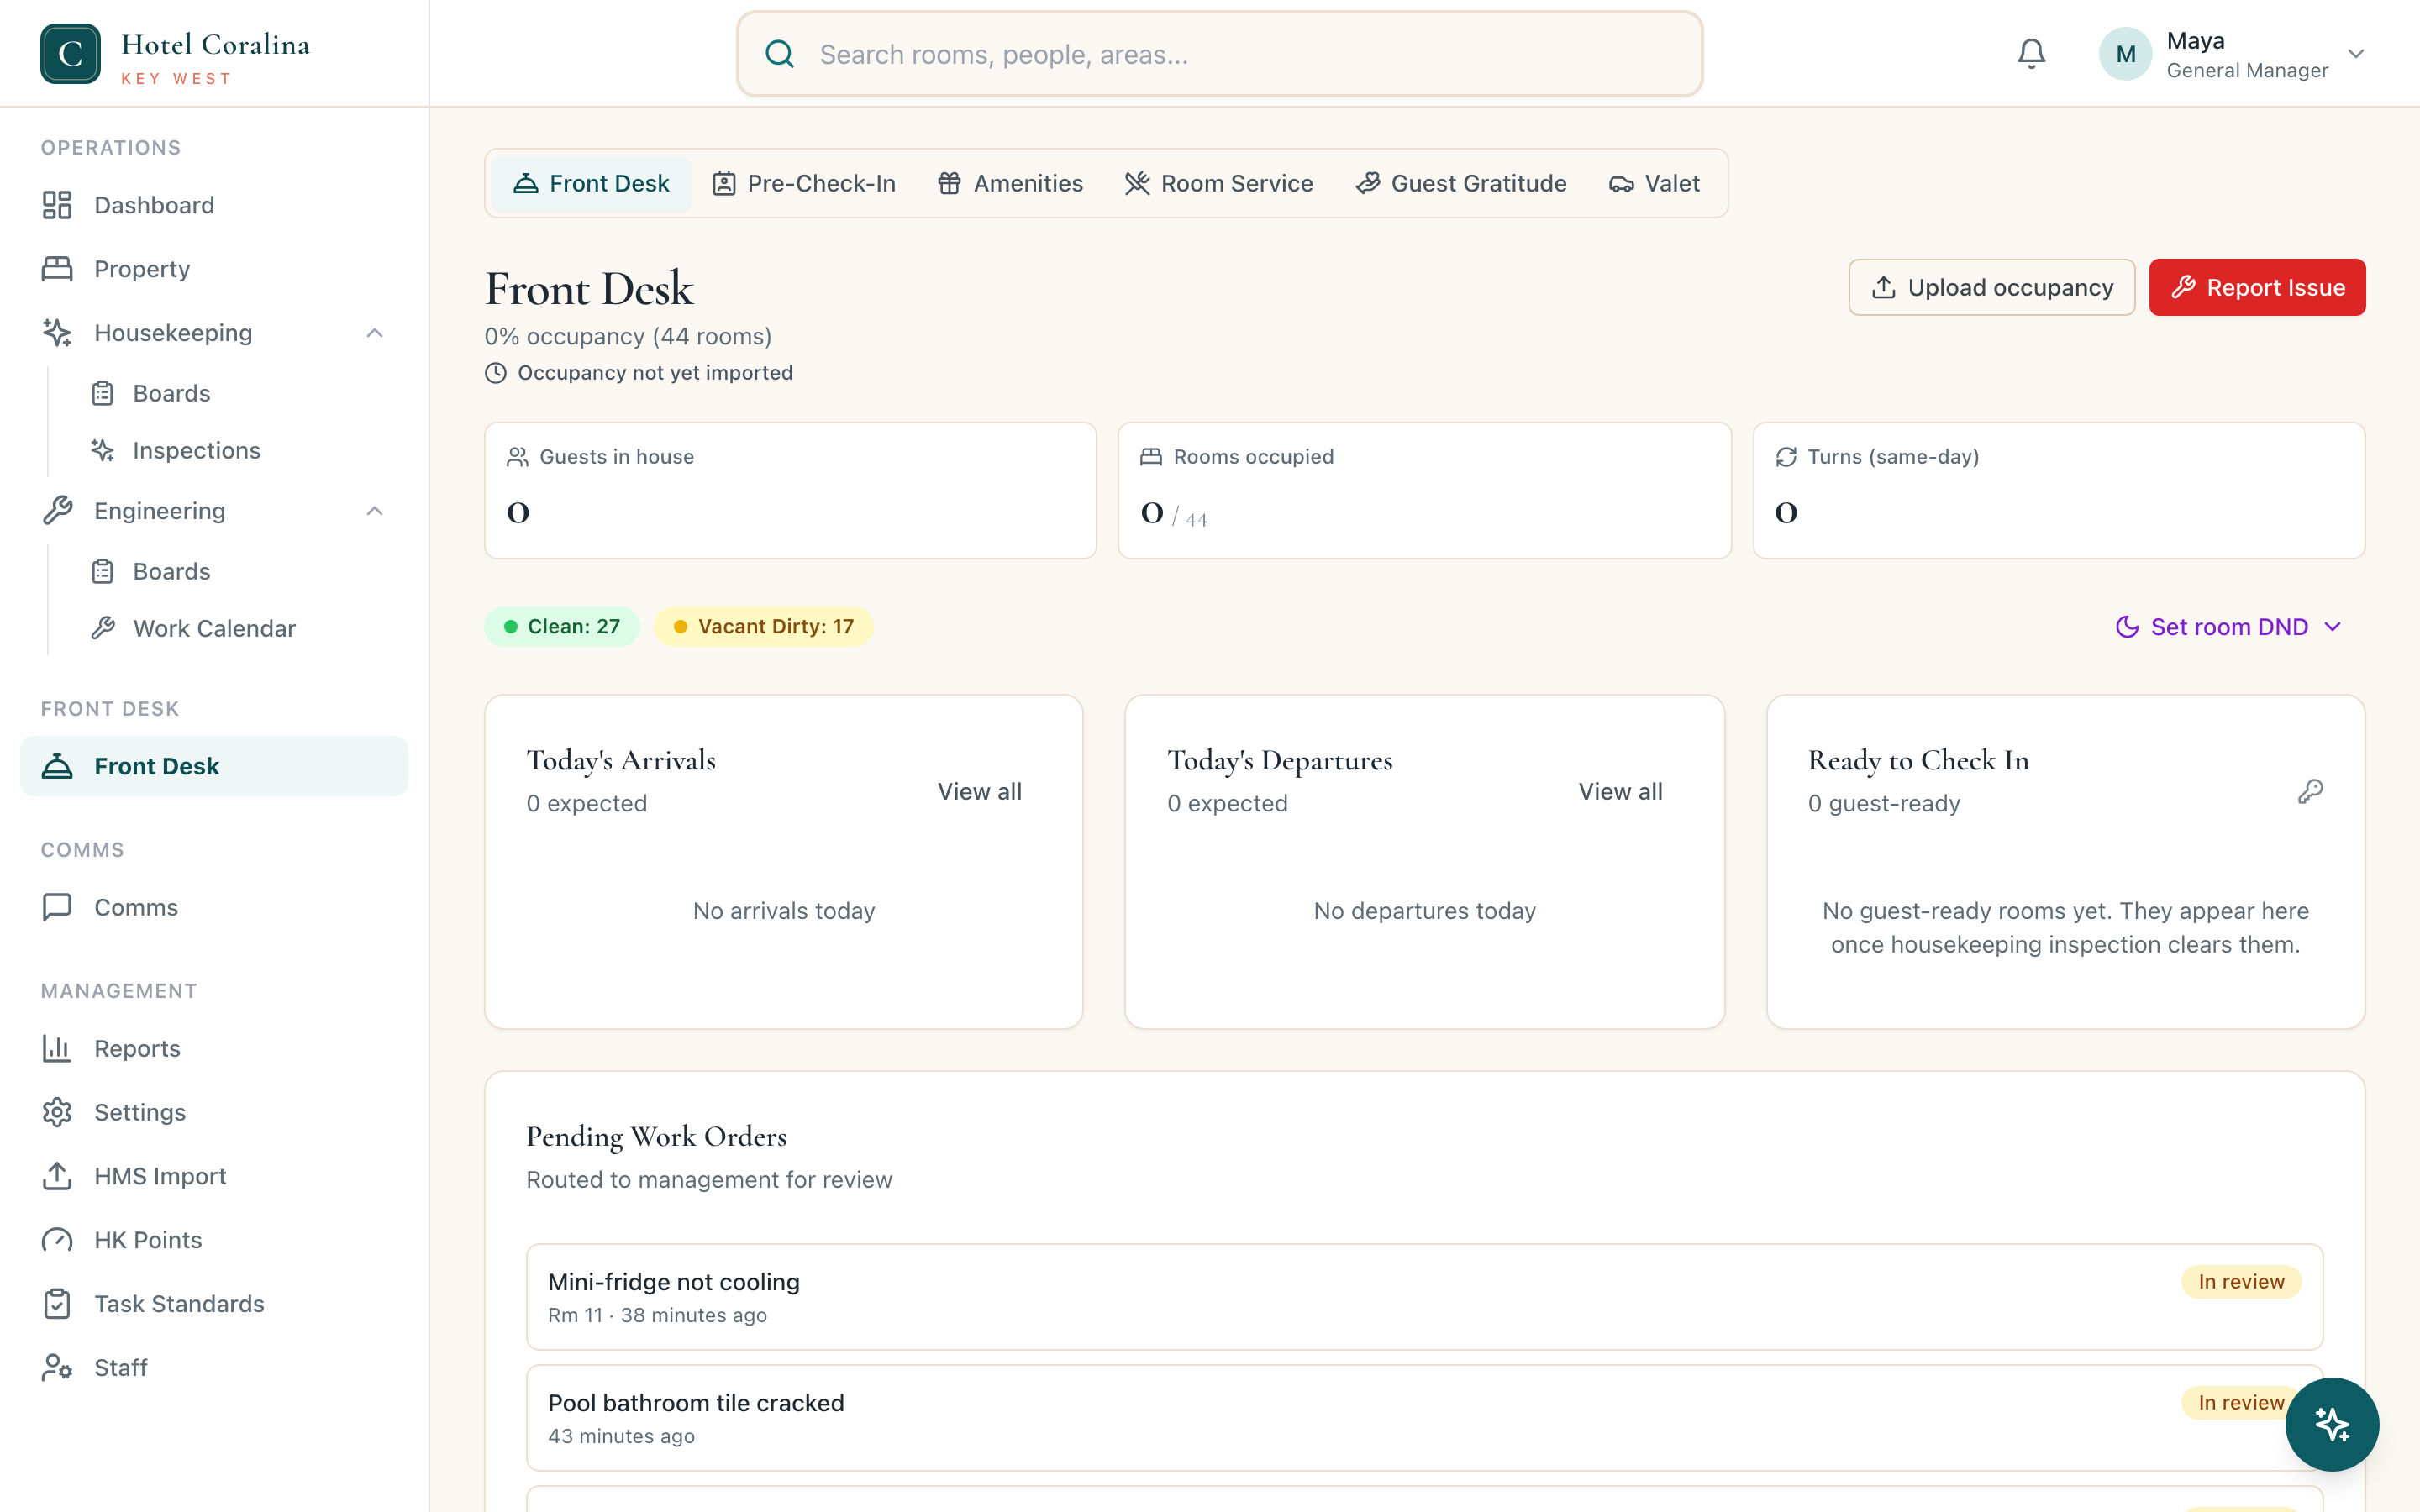Click the search magnifier icon
This screenshot has height=1512, width=2420.
tap(779, 54)
